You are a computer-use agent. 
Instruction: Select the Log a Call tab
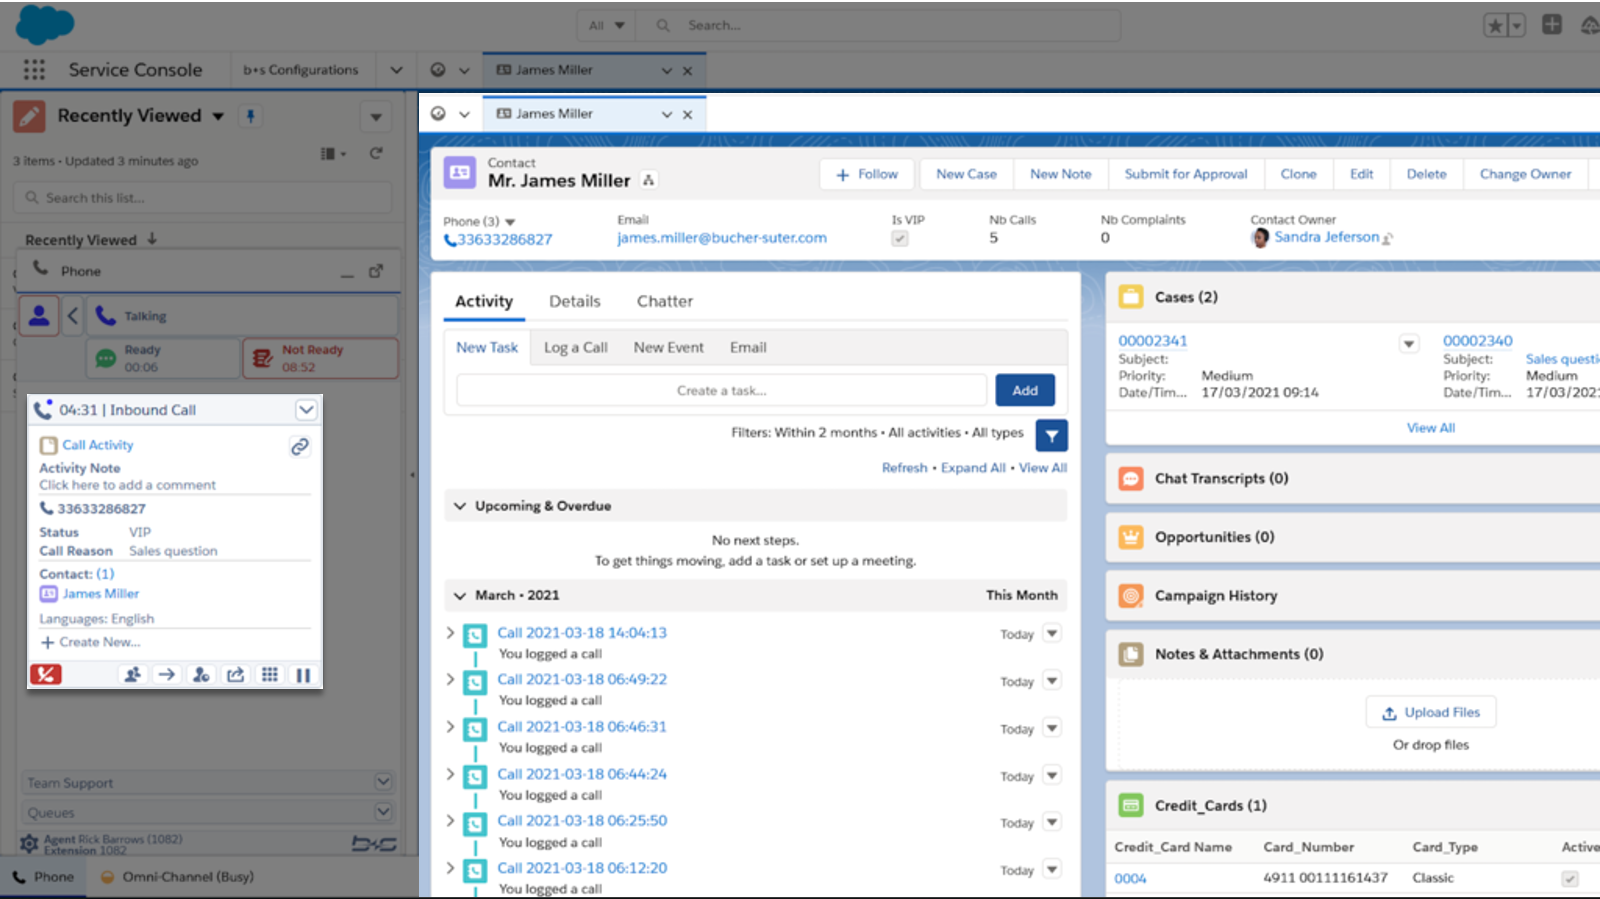[575, 348]
